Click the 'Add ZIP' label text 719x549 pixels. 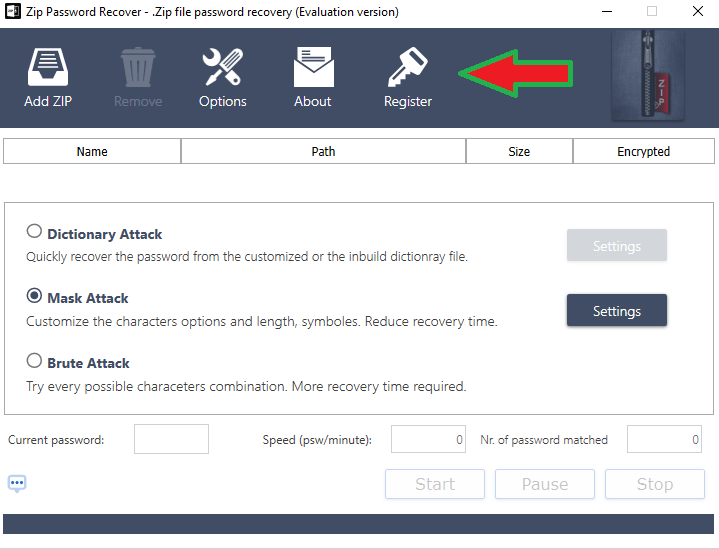[x=48, y=101]
